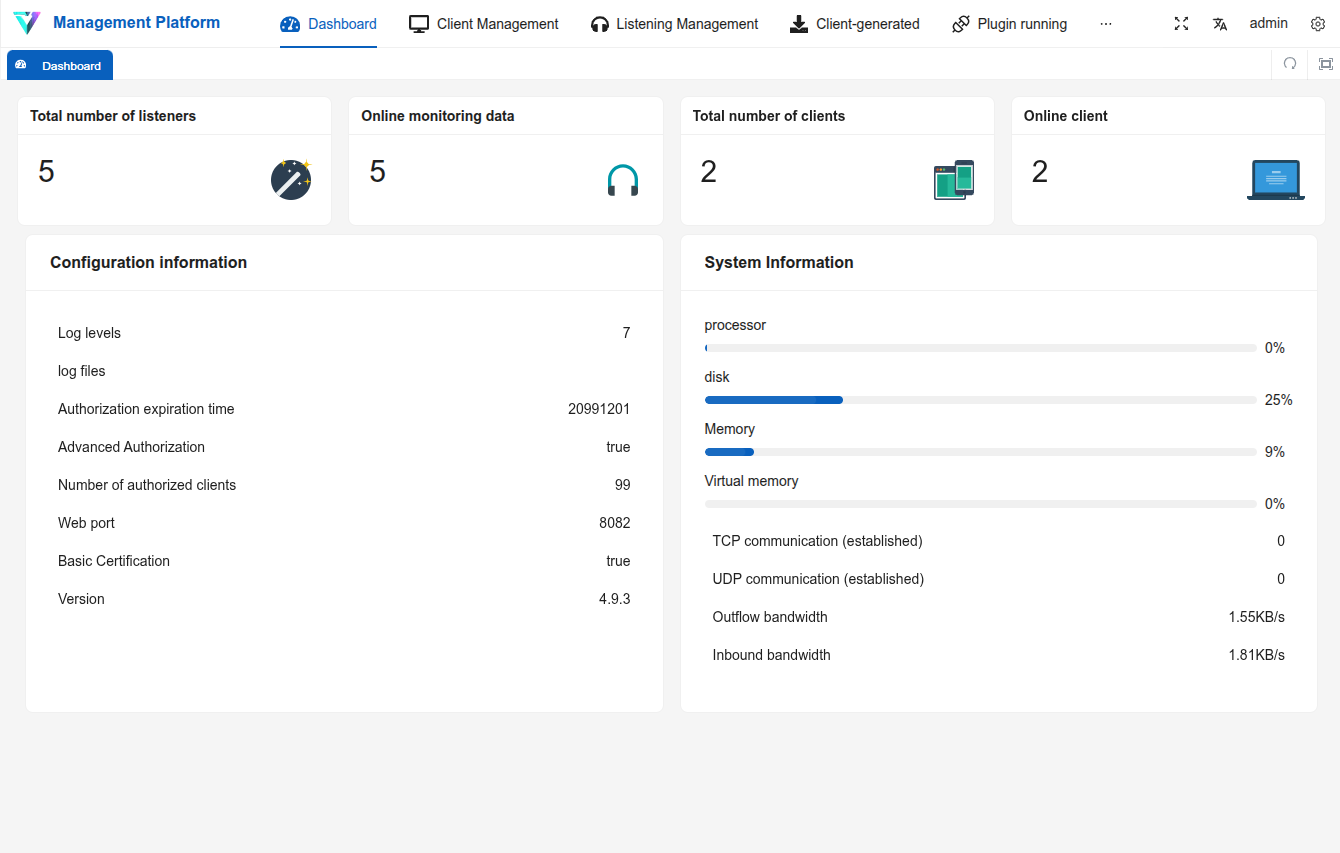This screenshot has height=853, width=1340.
Task: Click the disk usage progress bar
Action: [x=980, y=400]
